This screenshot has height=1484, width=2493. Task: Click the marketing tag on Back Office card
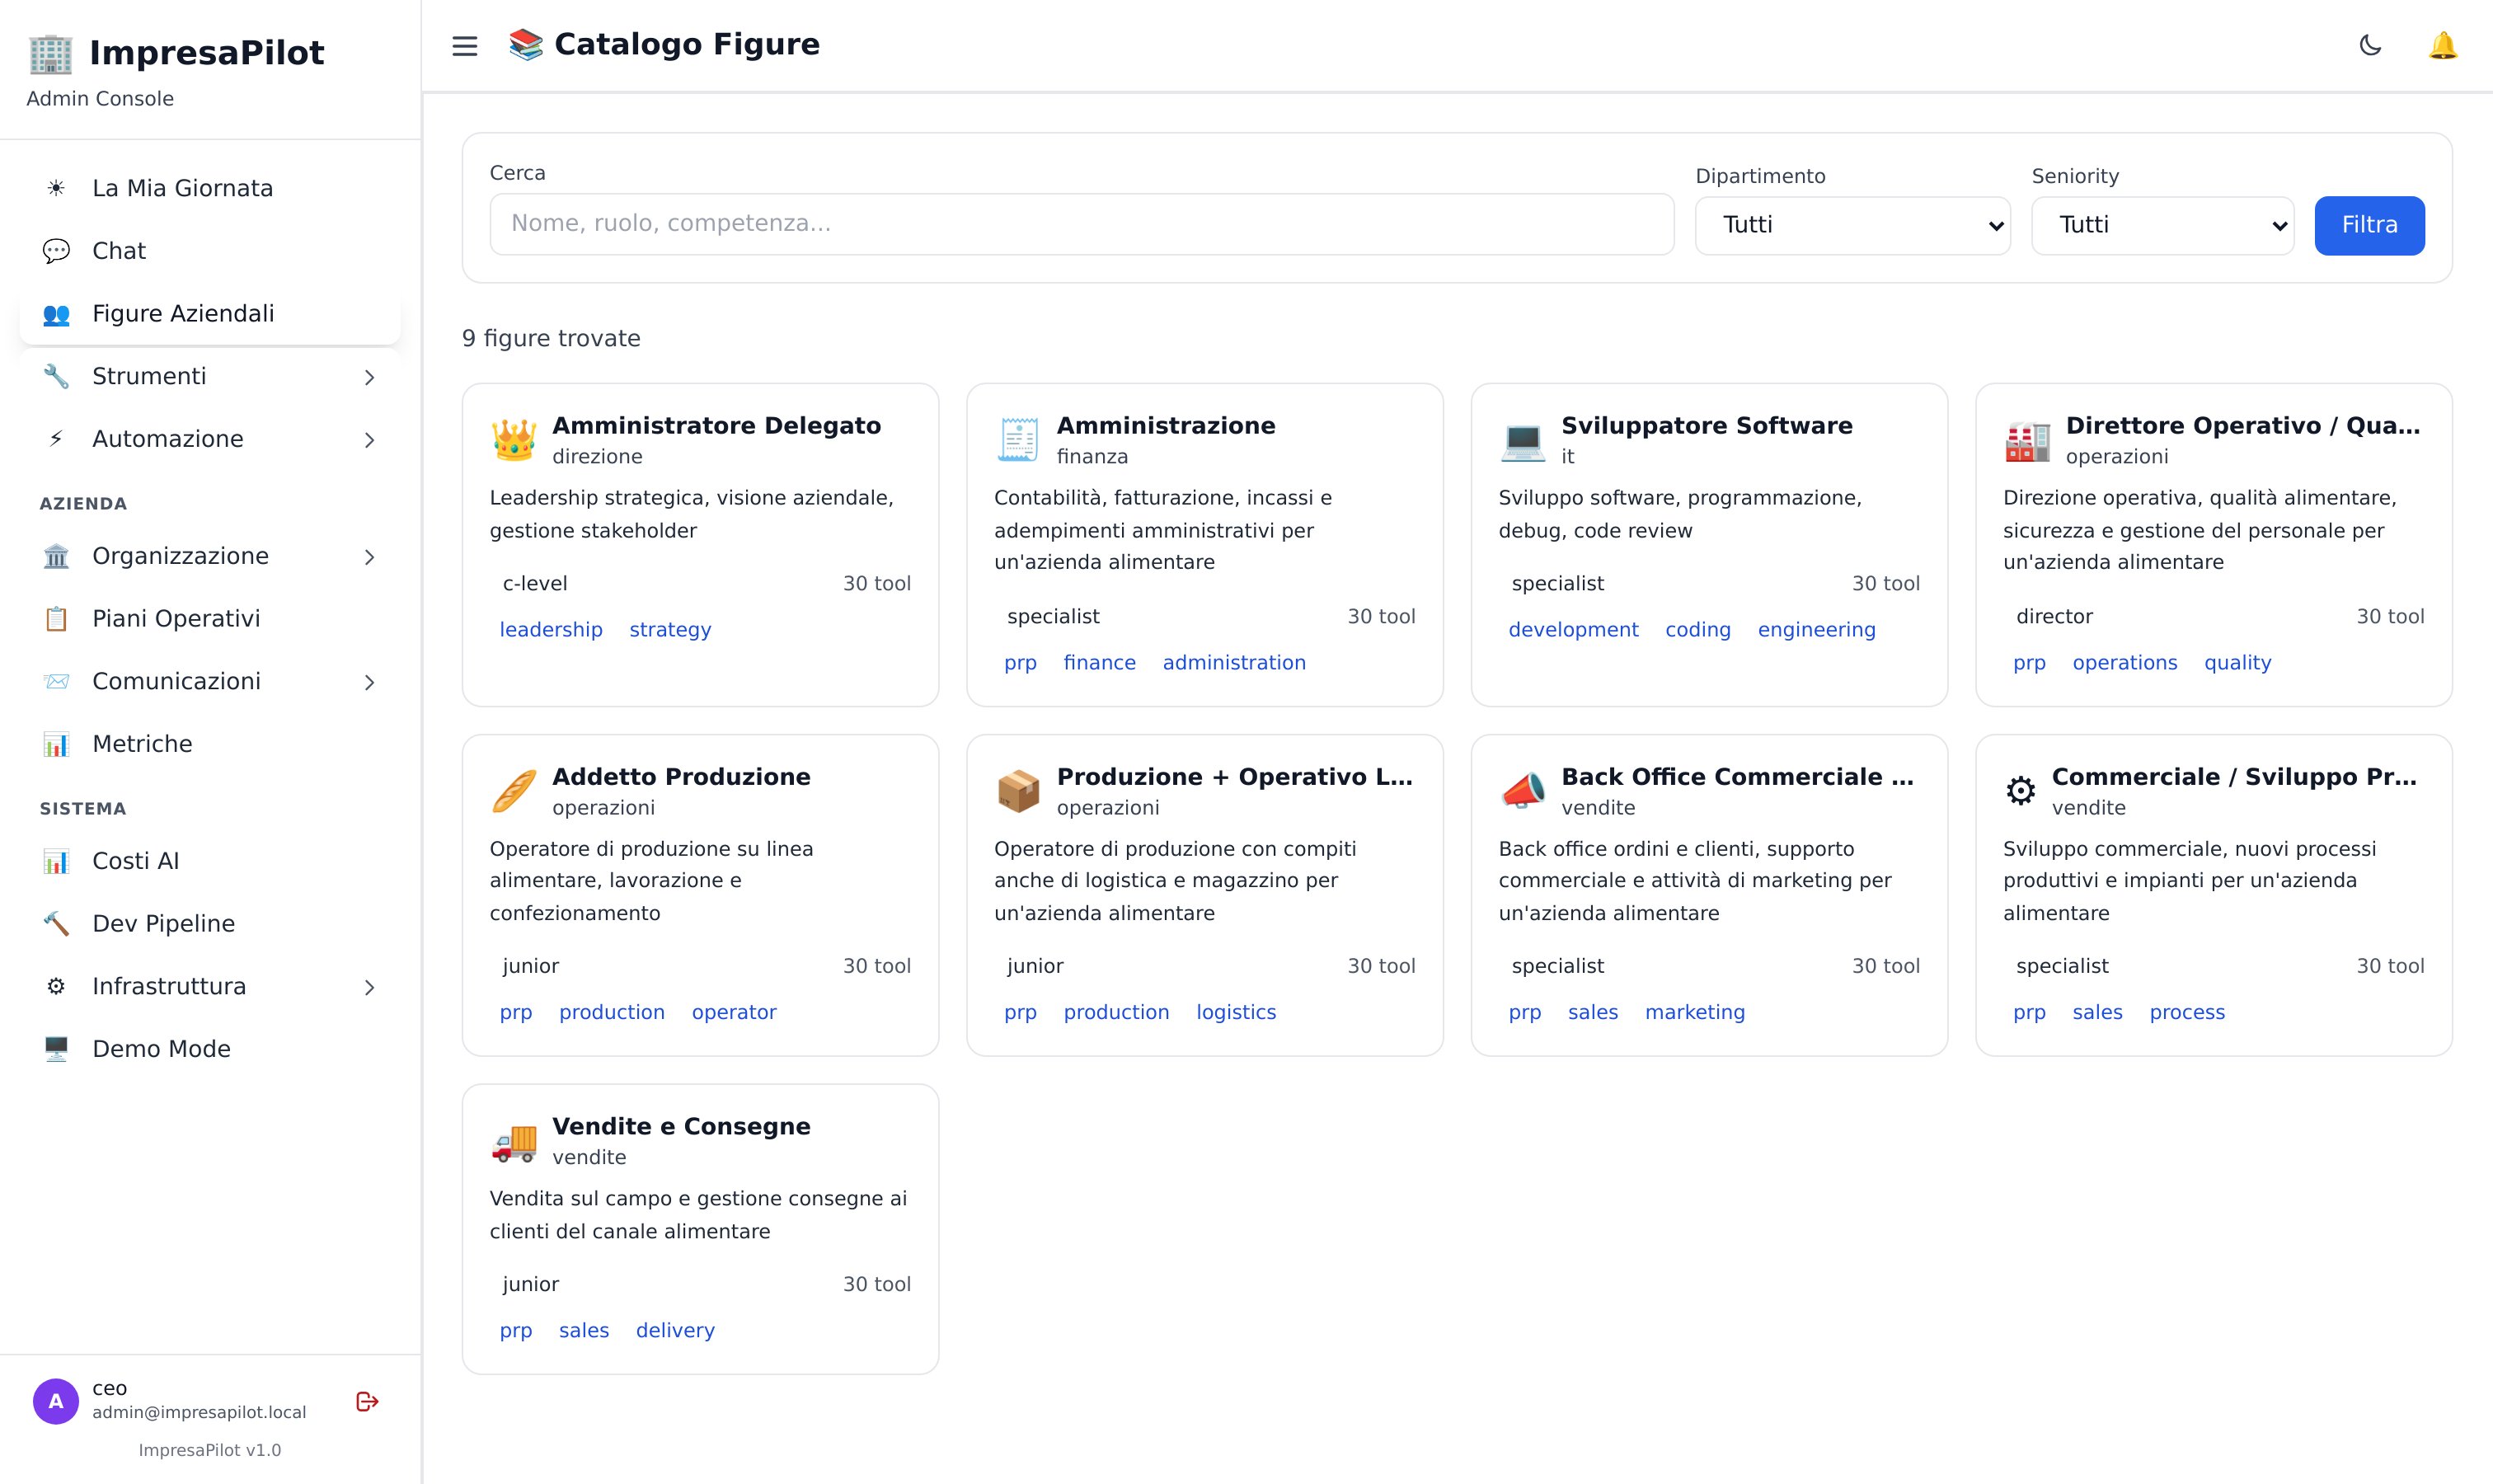[1694, 1012]
